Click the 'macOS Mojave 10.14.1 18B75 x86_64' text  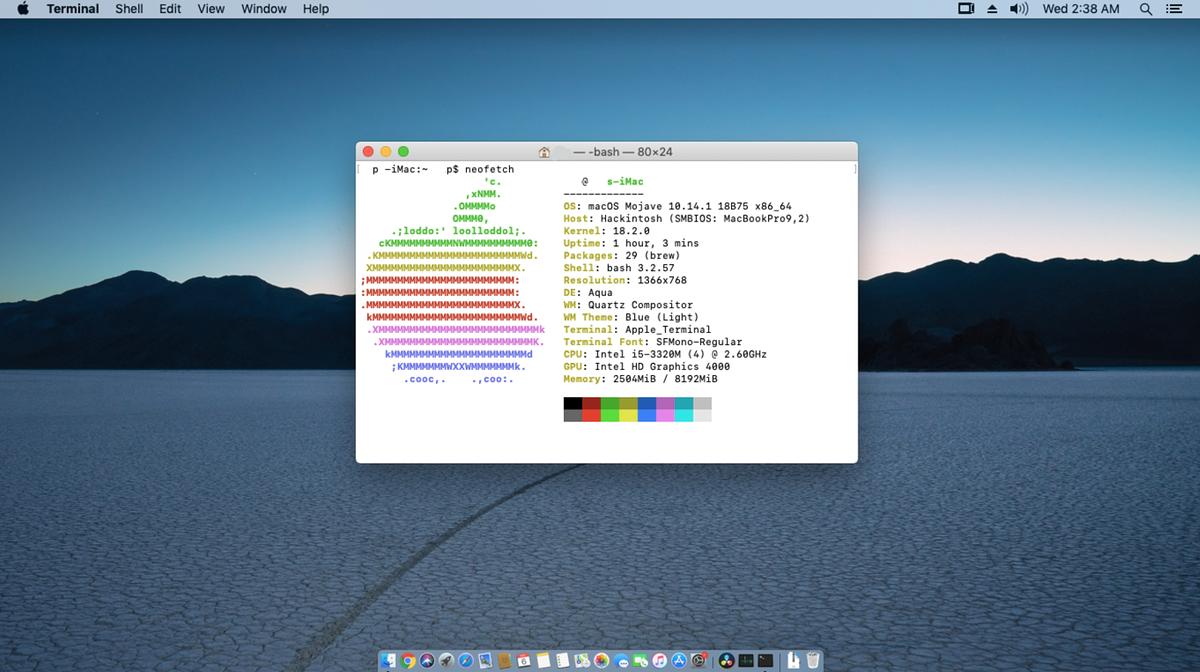690,207
